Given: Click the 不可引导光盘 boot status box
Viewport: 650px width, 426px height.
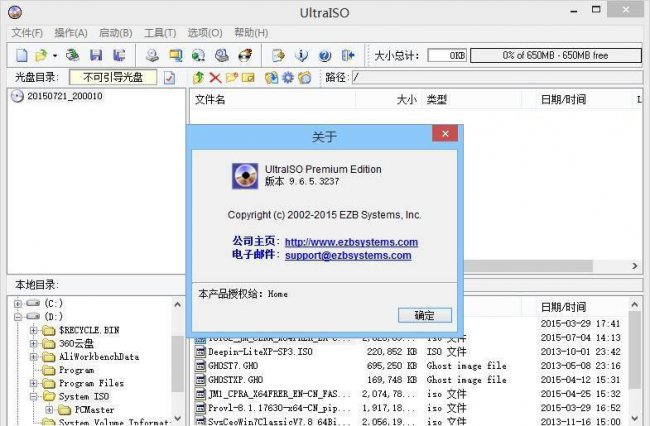Looking at the screenshot, I should (113, 77).
